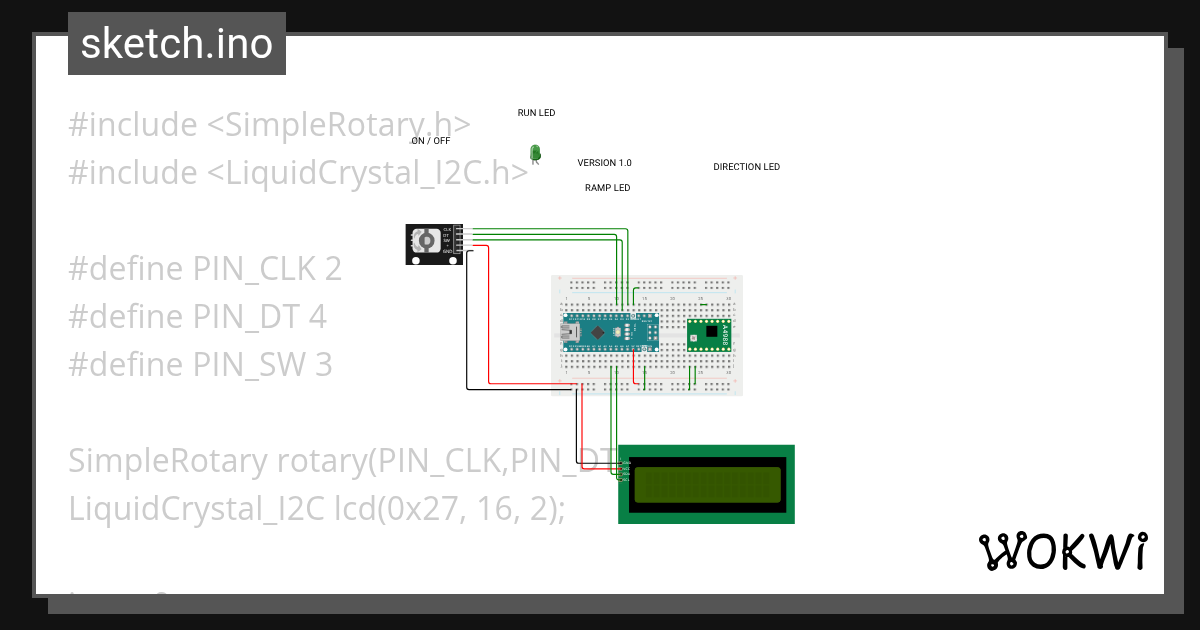Screen dimensions: 1200x630
Task: Click the #define PIN_CLK 2 code line
Action: tap(205, 269)
